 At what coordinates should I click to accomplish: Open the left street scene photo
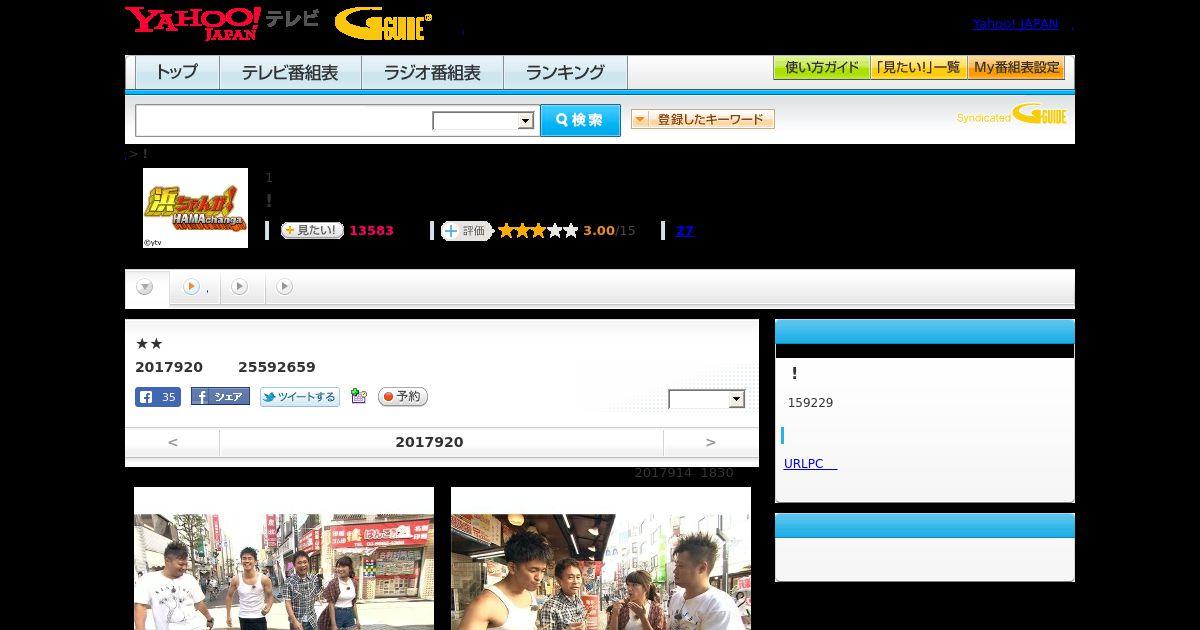[x=284, y=558]
